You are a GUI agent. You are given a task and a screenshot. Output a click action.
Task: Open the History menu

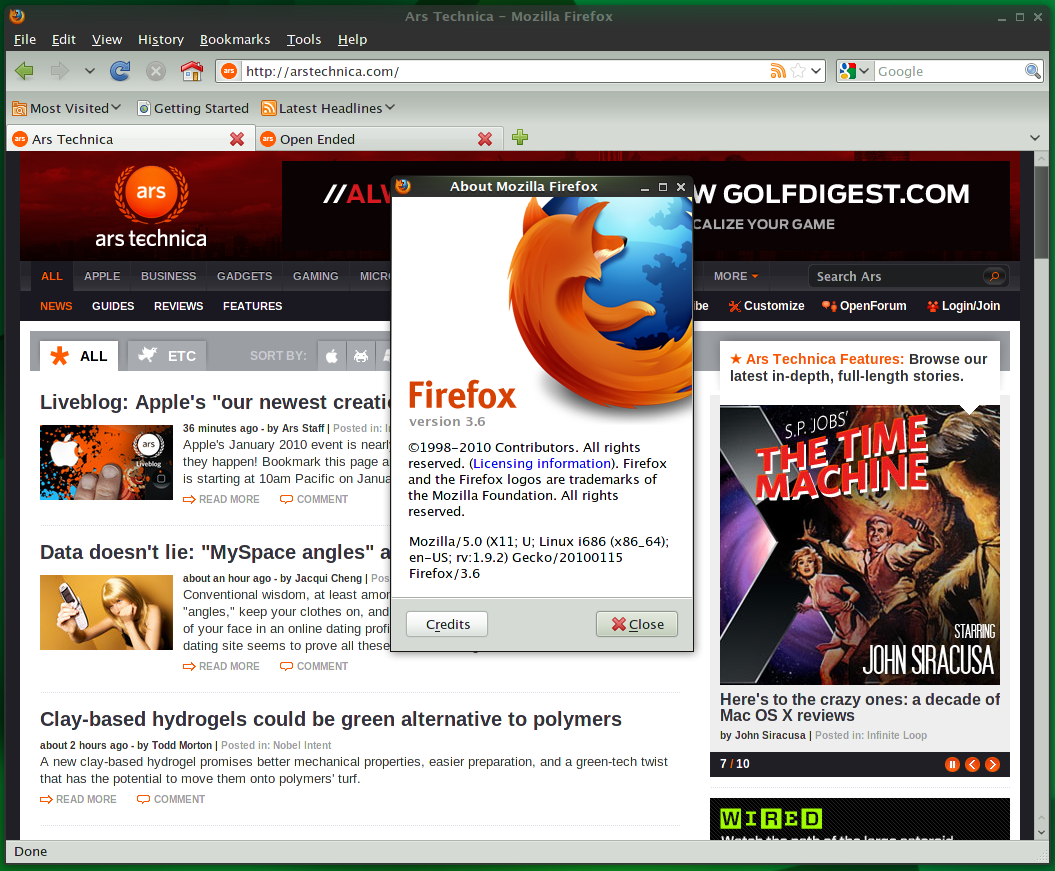(161, 40)
